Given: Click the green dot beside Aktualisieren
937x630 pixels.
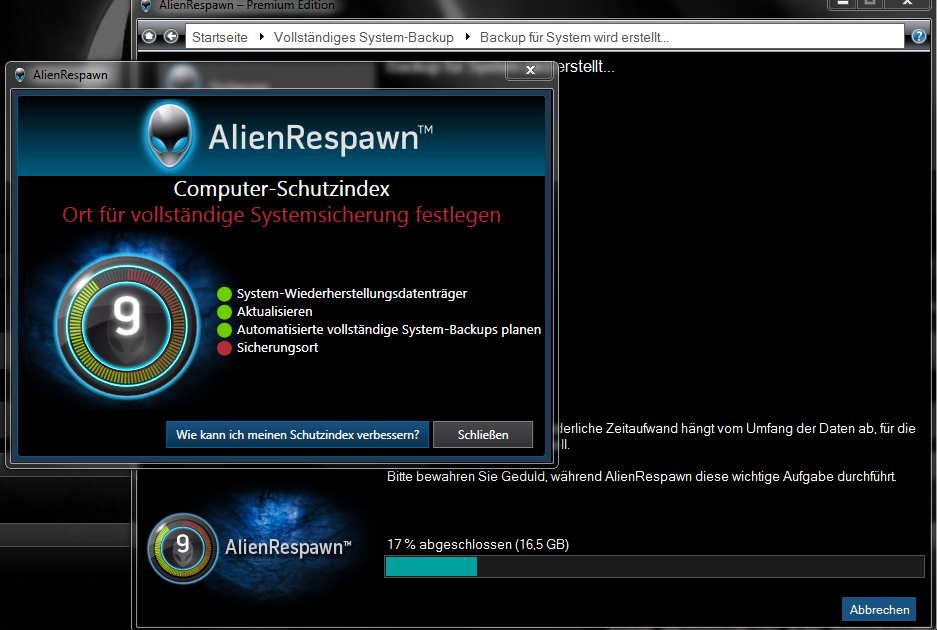Looking at the screenshot, I should pyautogui.click(x=224, y=312).
